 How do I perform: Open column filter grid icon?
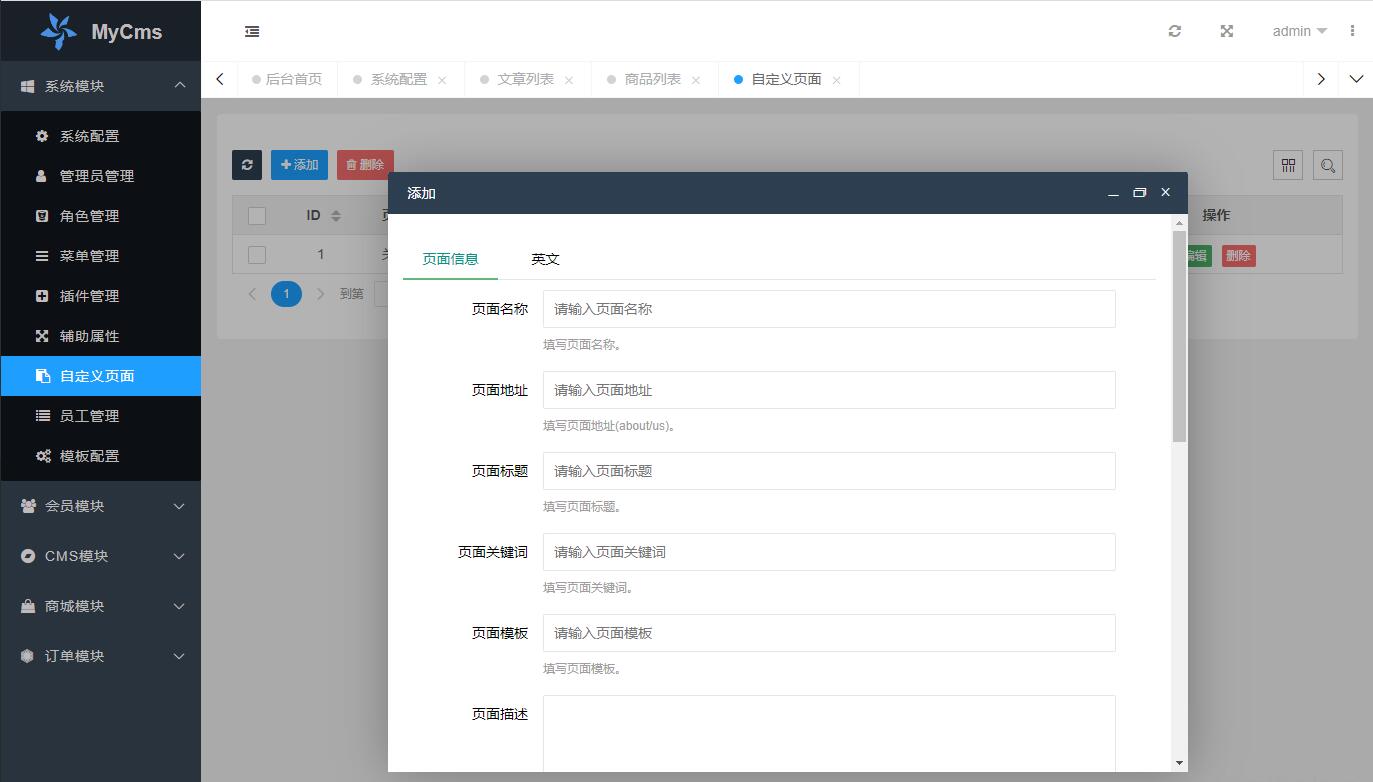click(1288, 165)
